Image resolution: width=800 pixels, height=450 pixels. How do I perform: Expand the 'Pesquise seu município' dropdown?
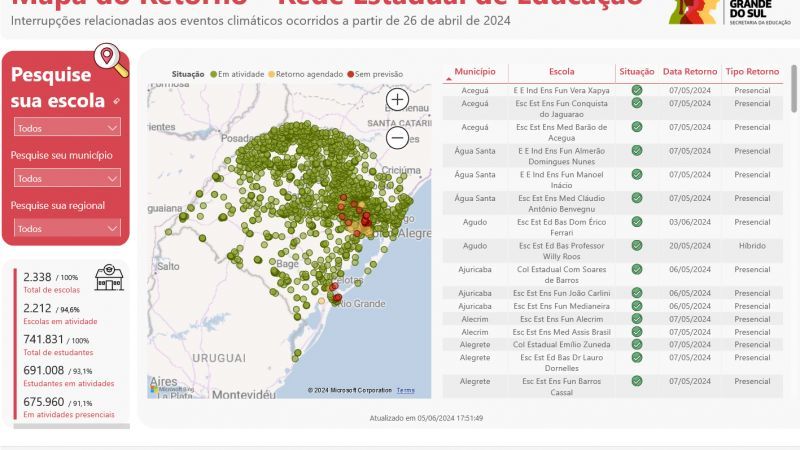click(68, 178)
